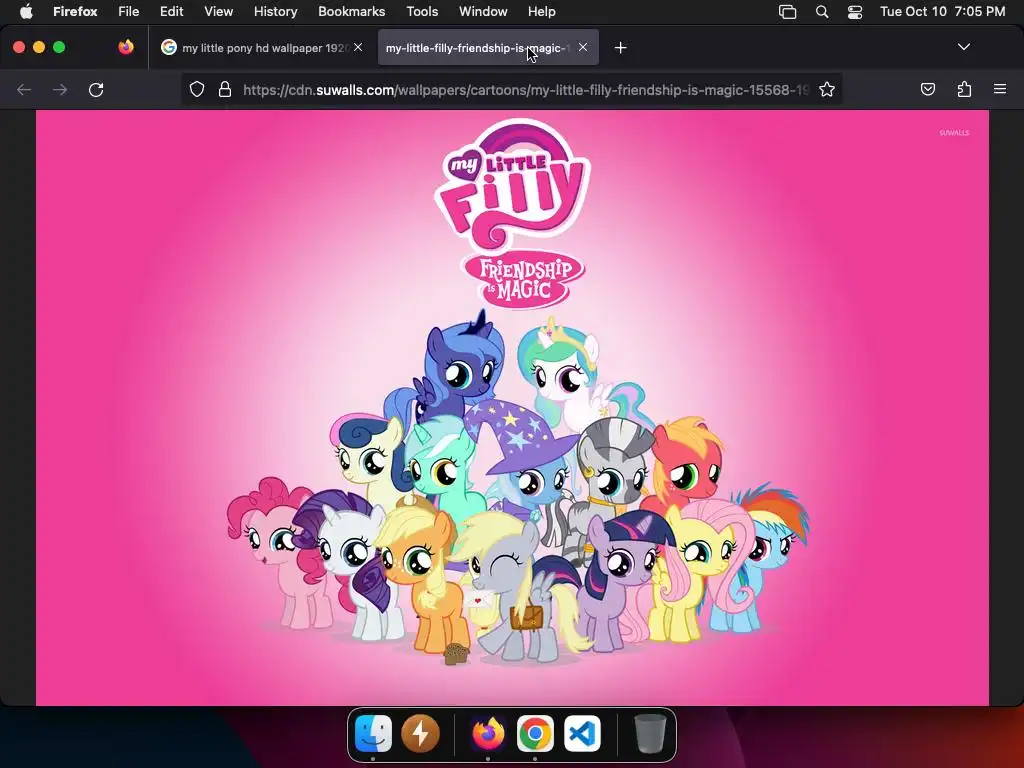Open the Help menu
This screenshot has height=768, width=1024.
tap(541, 11)
